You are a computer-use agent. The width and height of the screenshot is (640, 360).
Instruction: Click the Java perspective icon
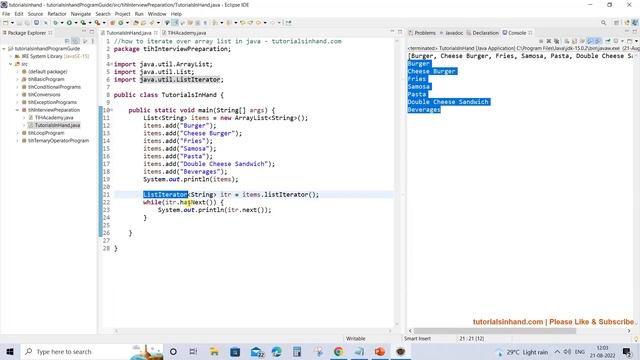pyautogui.click(x=635, y=23)
